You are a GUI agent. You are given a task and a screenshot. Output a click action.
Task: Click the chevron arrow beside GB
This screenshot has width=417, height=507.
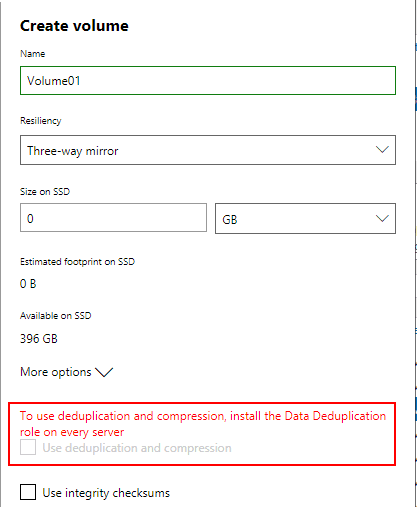pyautogui.click(x=382, y=219)
